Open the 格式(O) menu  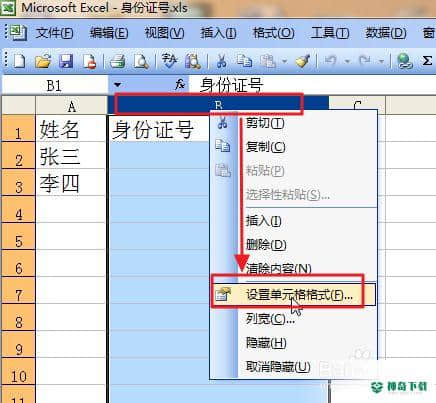[x=273, y=33]
